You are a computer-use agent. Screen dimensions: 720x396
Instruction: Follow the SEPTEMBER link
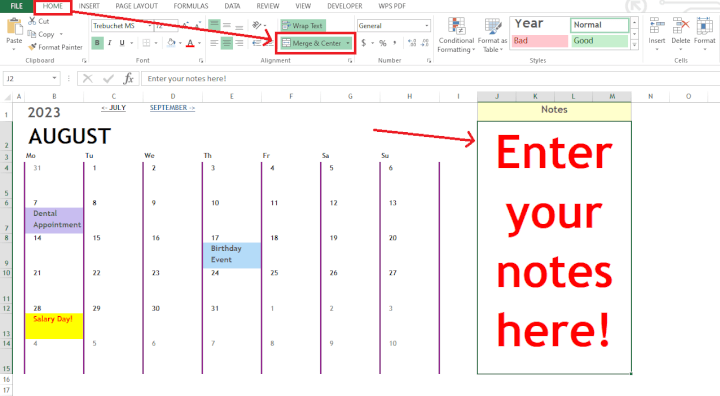click(x=172, y=107)
